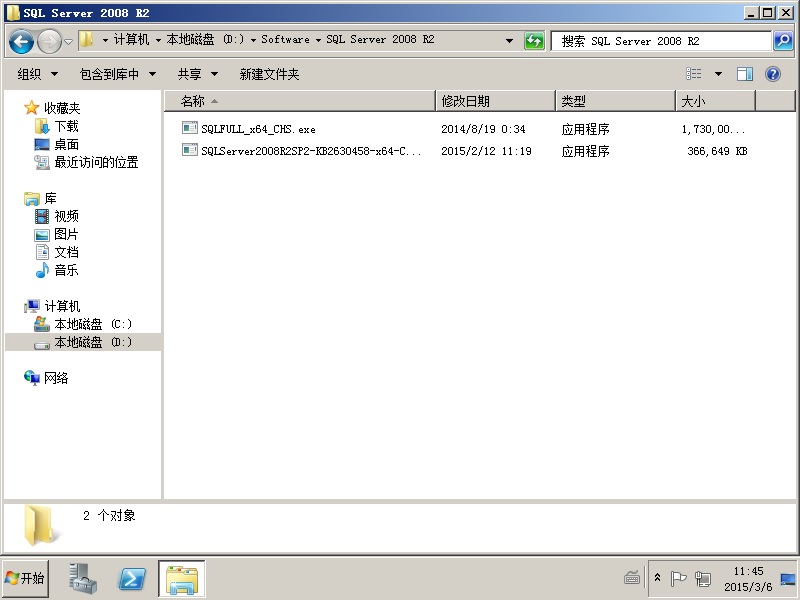Click the 桌面 desktop icon
Screen dimensions: 800x600
[42, 144]
